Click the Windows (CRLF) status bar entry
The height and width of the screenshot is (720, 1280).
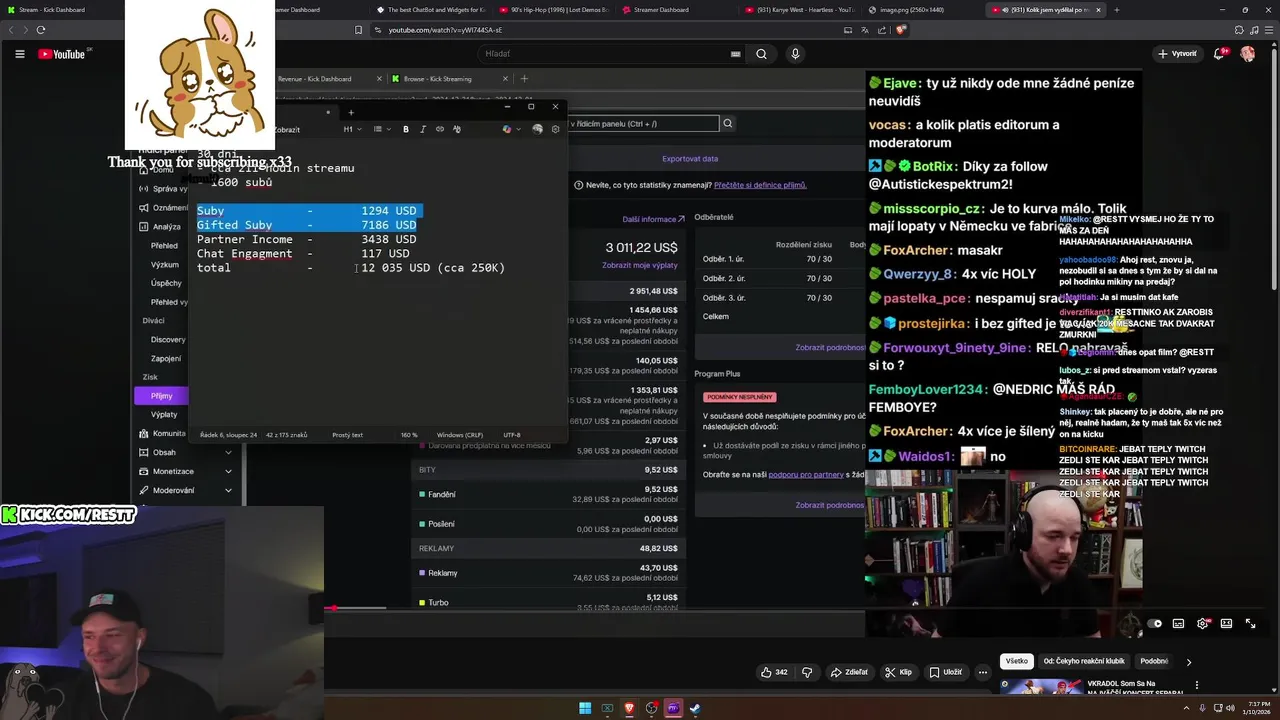(x=460, y=435)
